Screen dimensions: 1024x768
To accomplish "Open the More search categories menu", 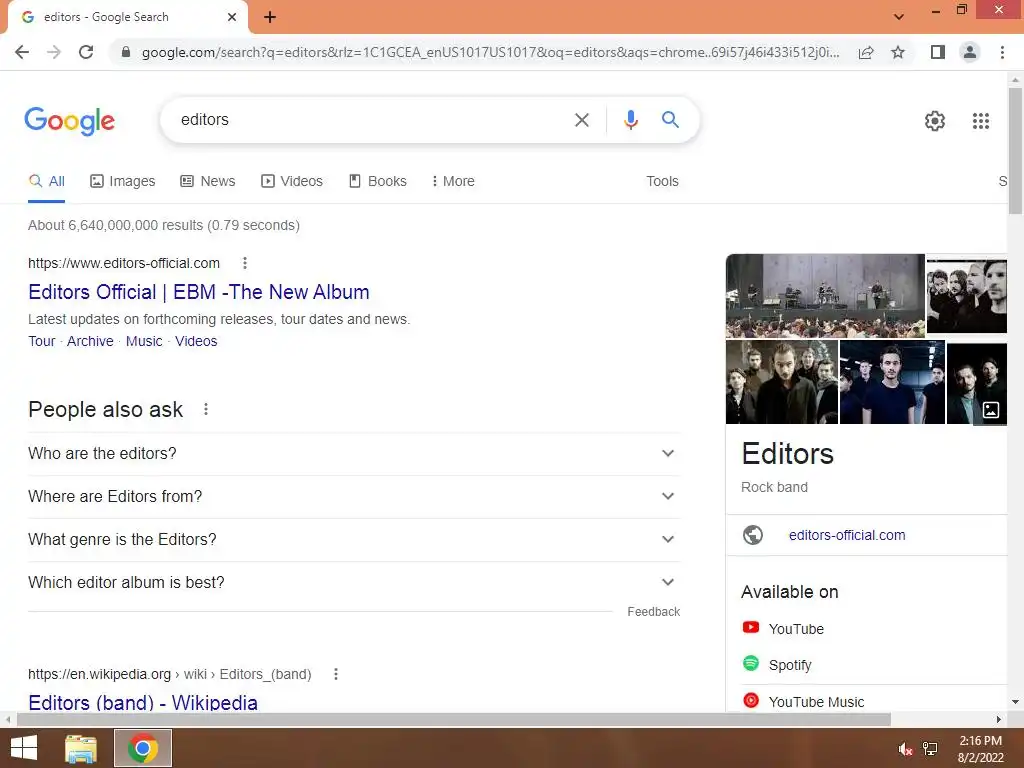I will pos(453,182).
